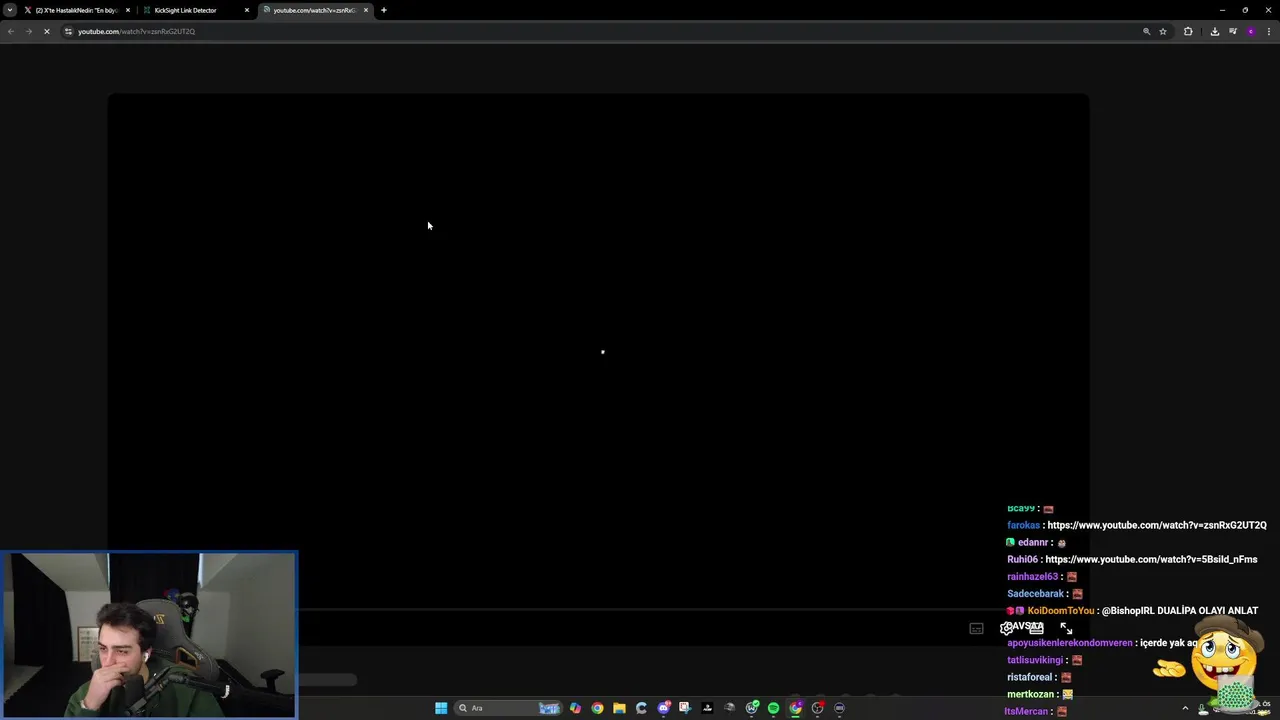Click mertkozan username in chat

[x=1030, y=694]
